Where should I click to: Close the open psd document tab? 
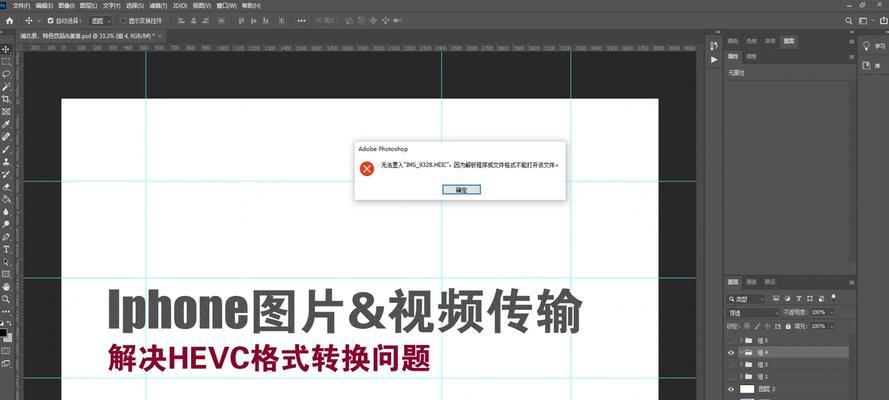coord(160,36)
